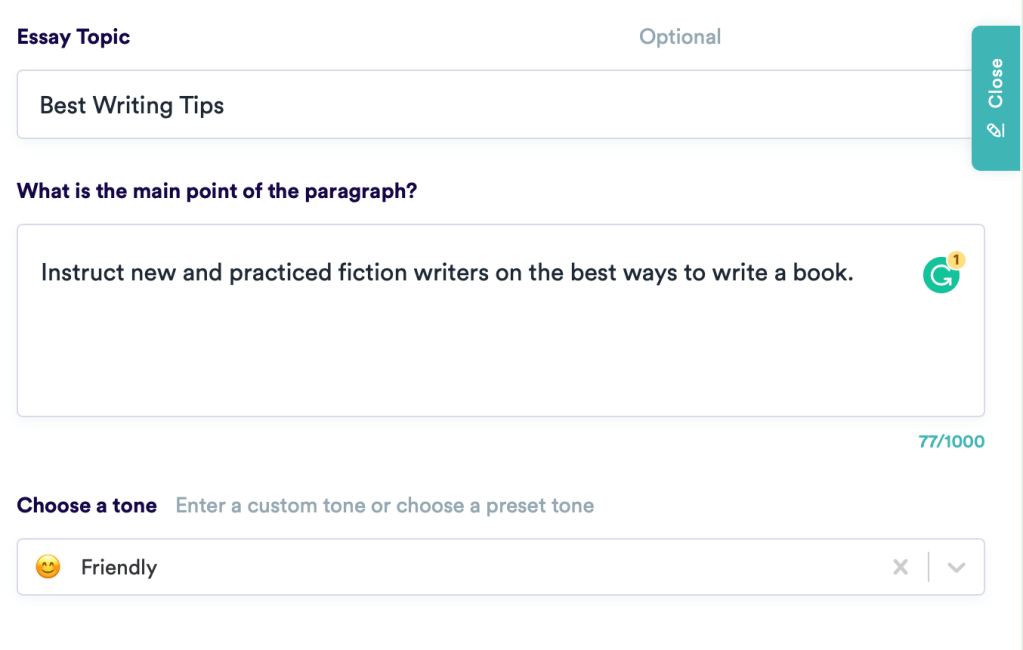Clear the Friendly tone with the X icon
This screenshot has height=650, width=1023.
coord(900,567)
